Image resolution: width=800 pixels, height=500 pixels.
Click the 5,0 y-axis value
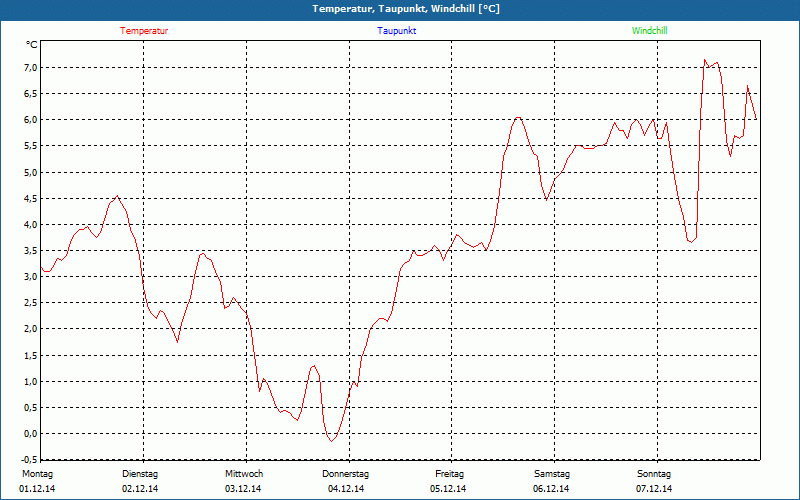pos(30,172)
